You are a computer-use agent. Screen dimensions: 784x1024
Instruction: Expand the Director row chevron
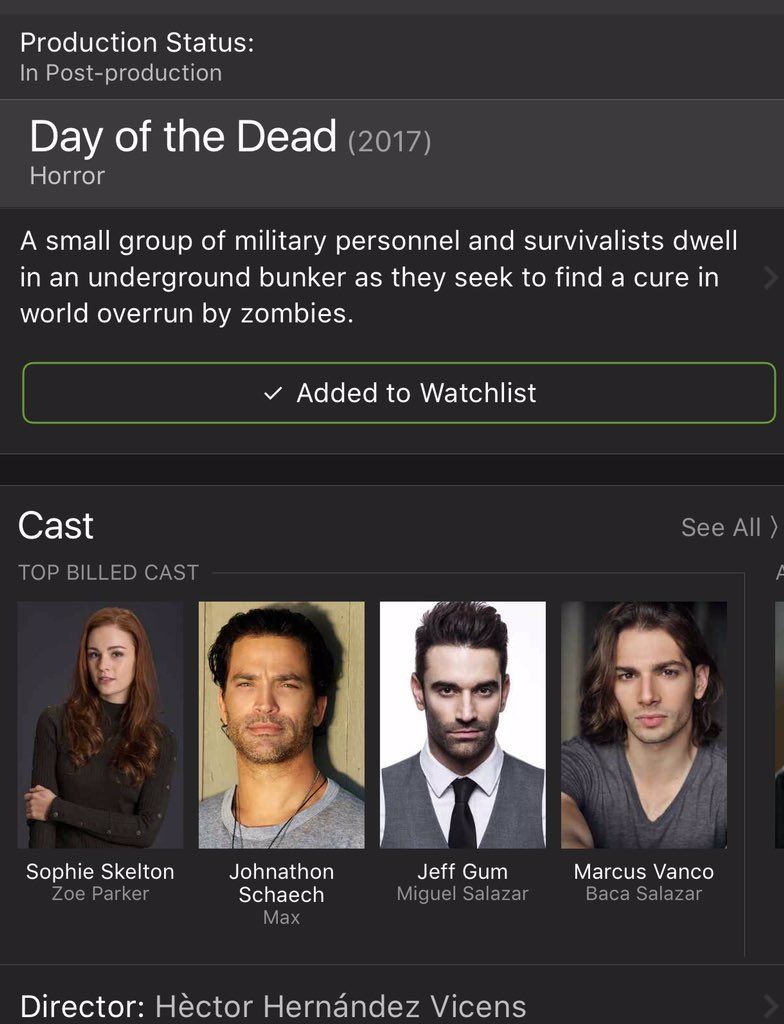771,1006
